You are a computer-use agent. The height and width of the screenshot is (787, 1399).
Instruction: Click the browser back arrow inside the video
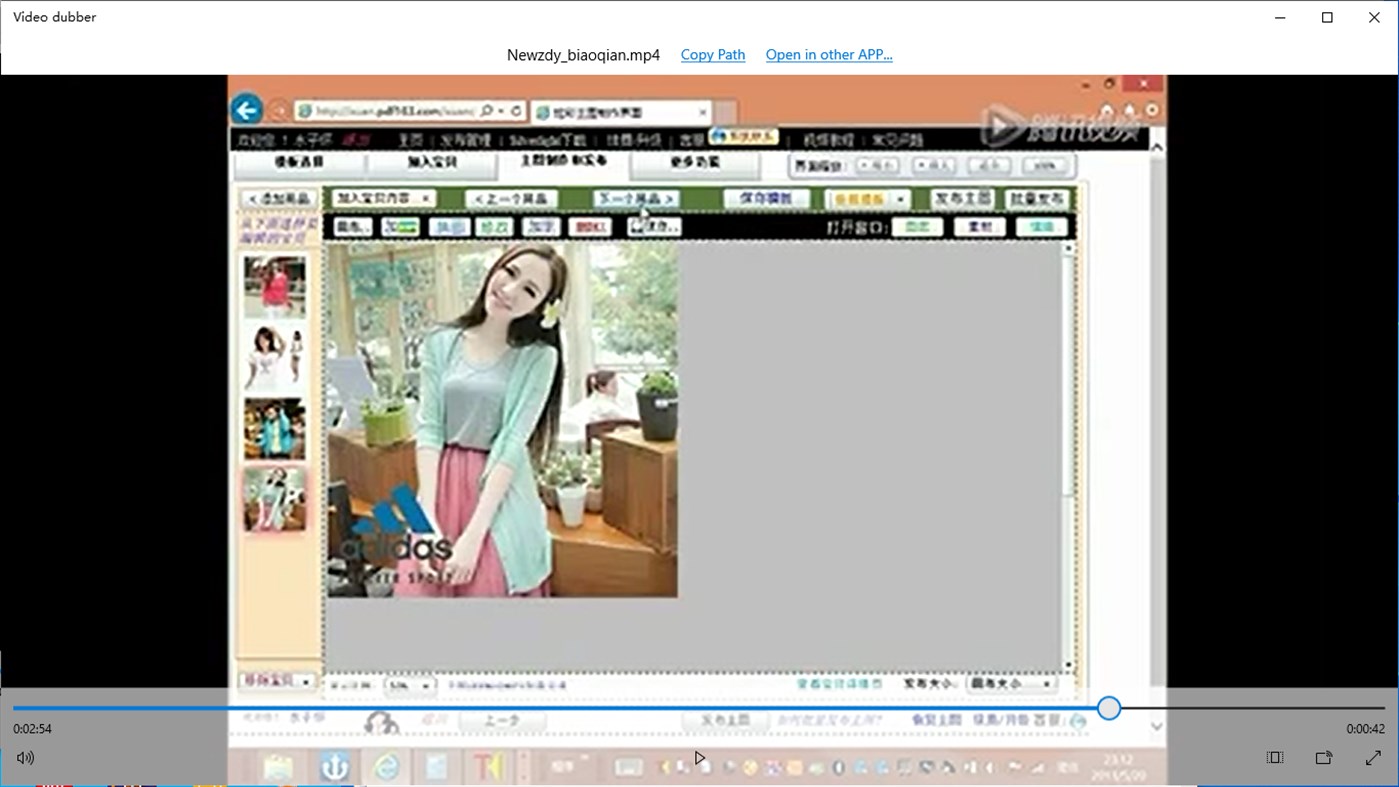246,109
